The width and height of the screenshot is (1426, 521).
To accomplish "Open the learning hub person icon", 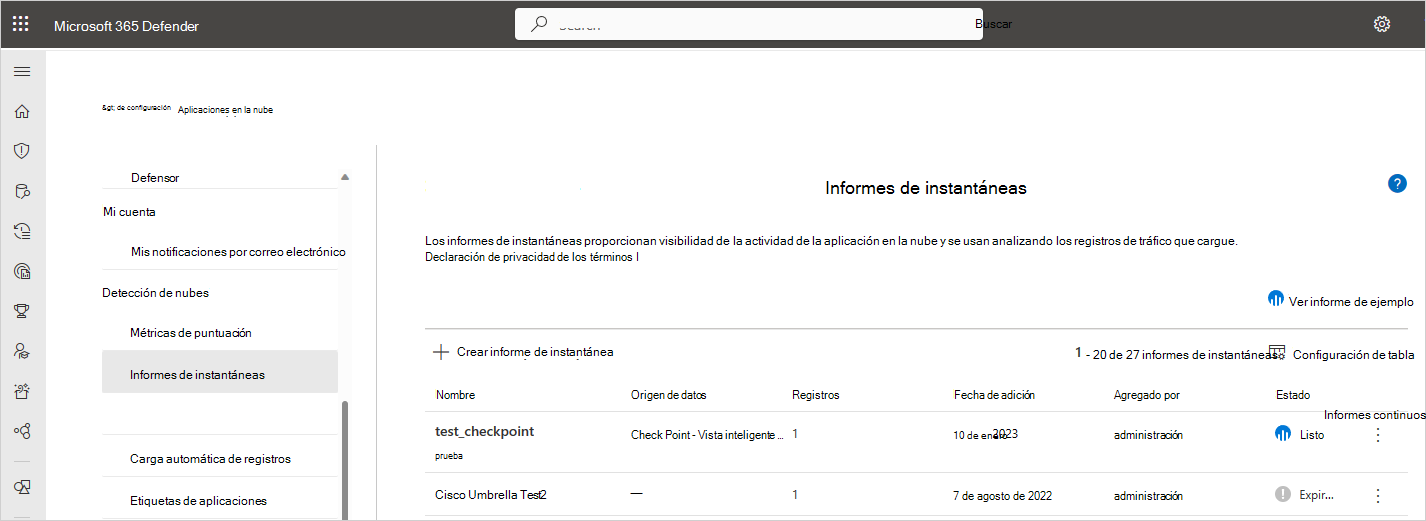I will coord(21,351).
